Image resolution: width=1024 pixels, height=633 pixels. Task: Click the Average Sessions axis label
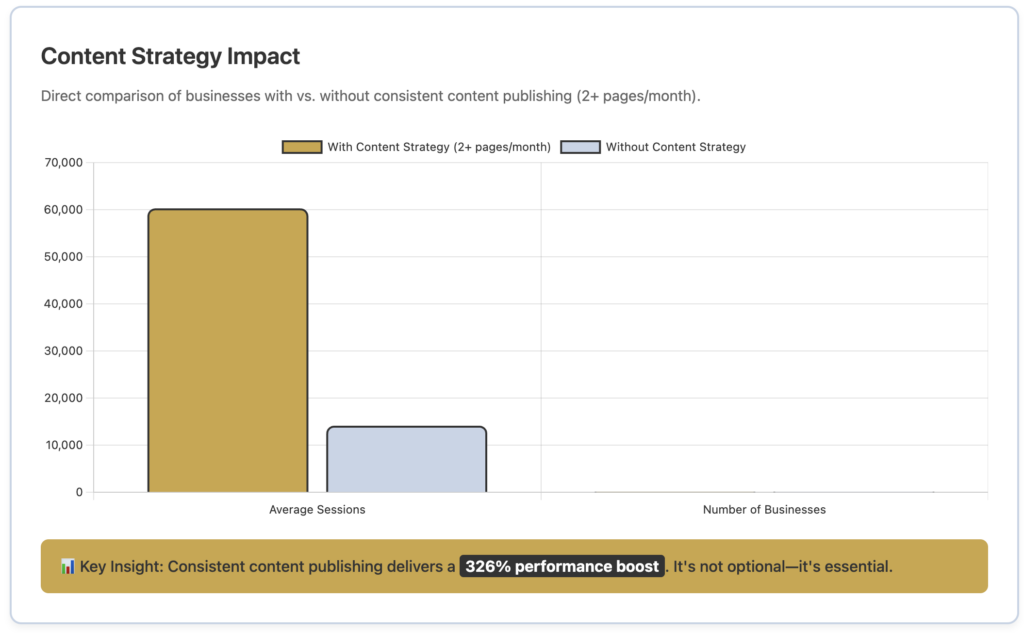(x=317, y=510)
